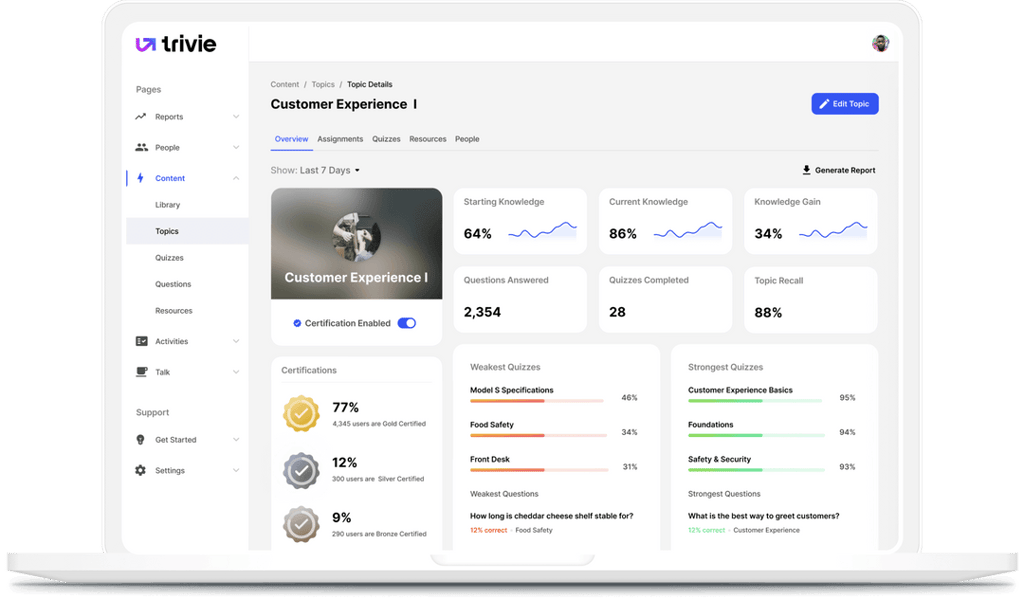Open the Reports section icon in sidebar
This screenshot has width=1024, height=599.
(x=140, y=115)
